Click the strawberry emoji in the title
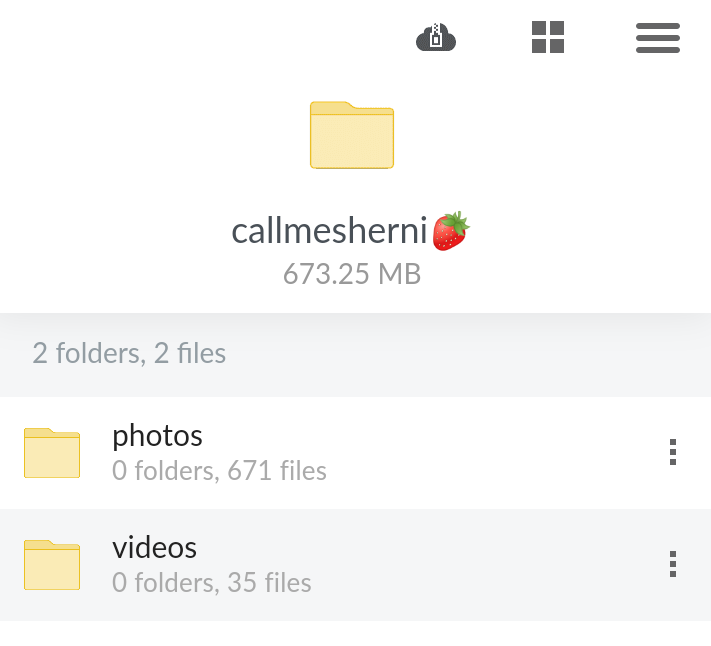The height and width of the screenshot is (646, 711). 450,231
